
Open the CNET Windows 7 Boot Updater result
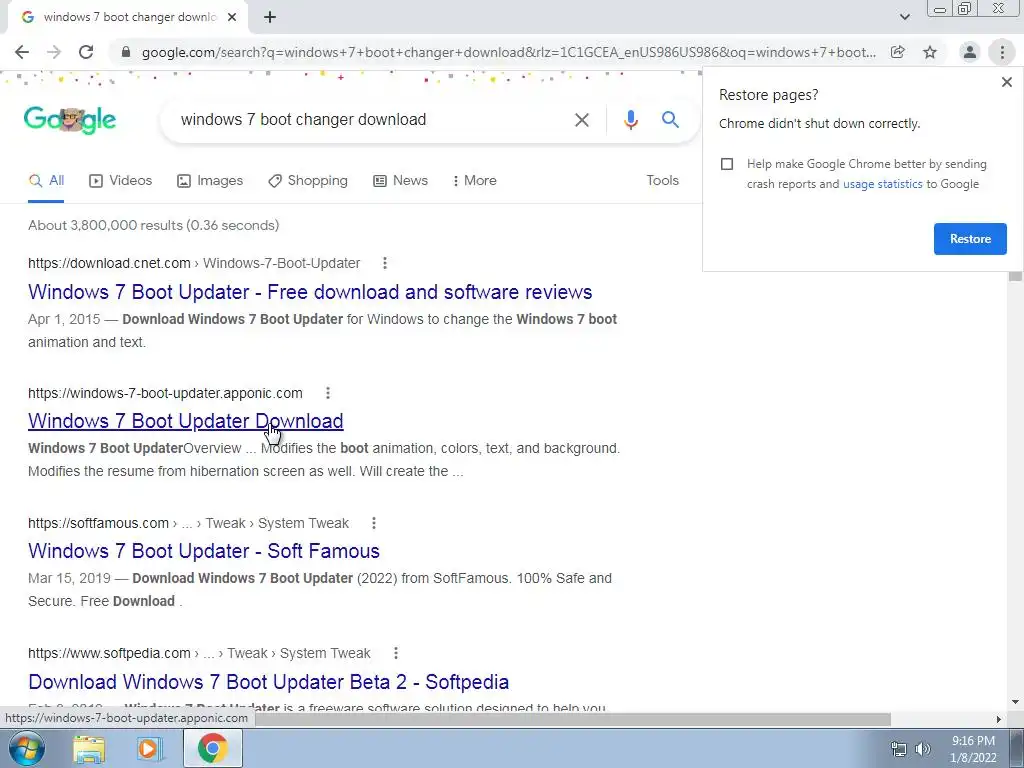tap(310, 292)
